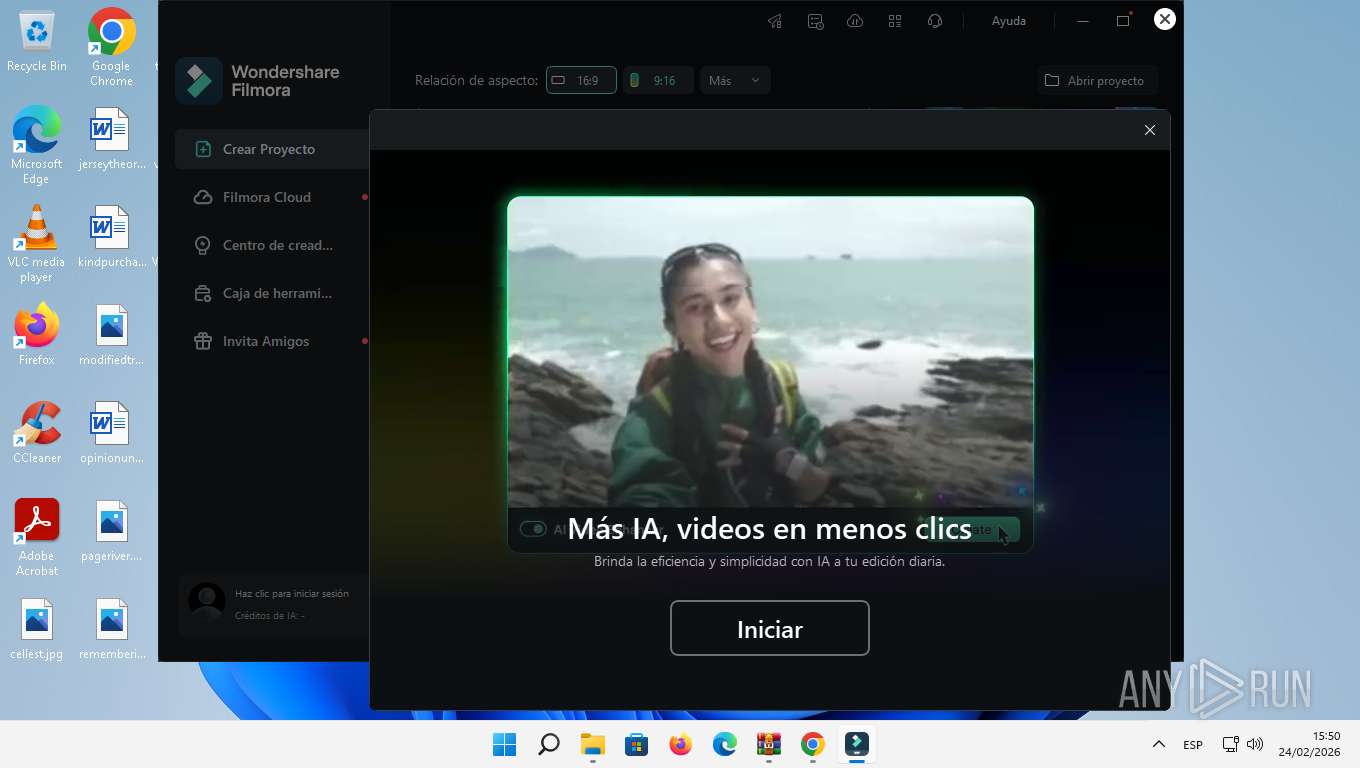Close the AI promo dialog
Viewport: 1360px width, 768px height.
coord(1150,130)
